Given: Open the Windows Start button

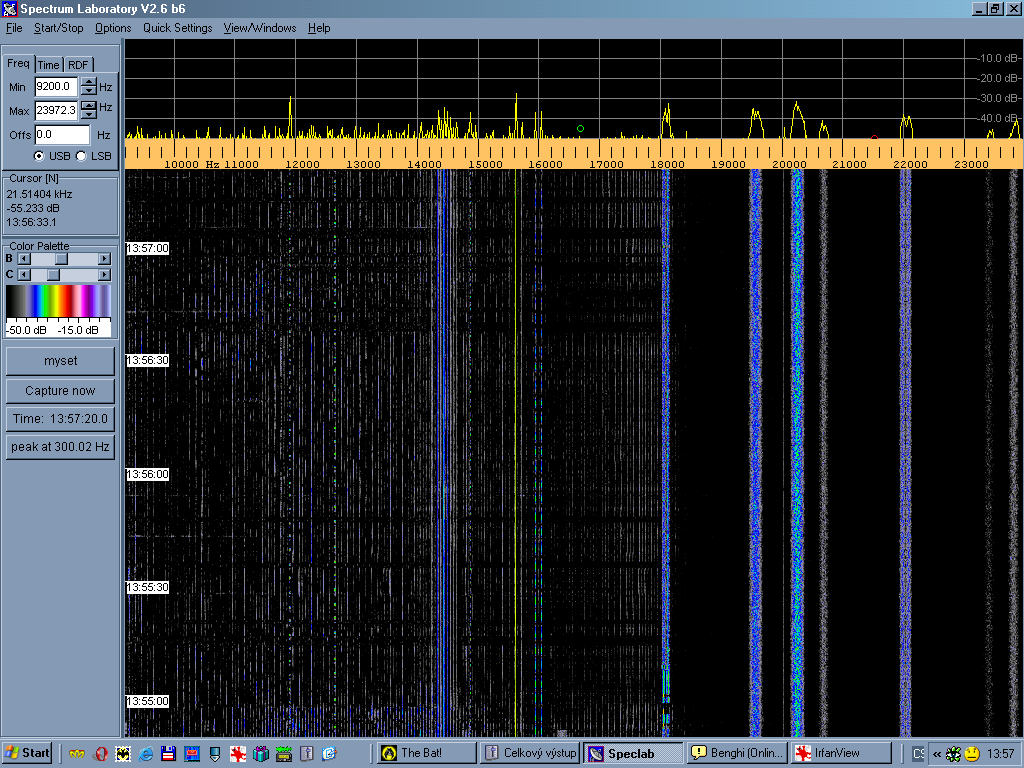Looking at the screenshot, I should (27, 753).
